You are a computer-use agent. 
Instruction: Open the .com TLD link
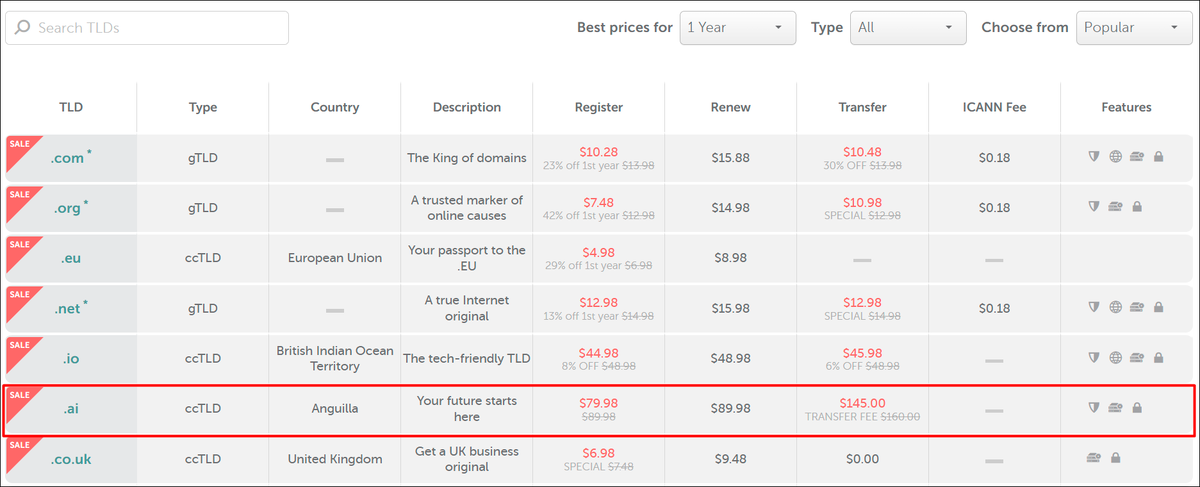point(68,157)
